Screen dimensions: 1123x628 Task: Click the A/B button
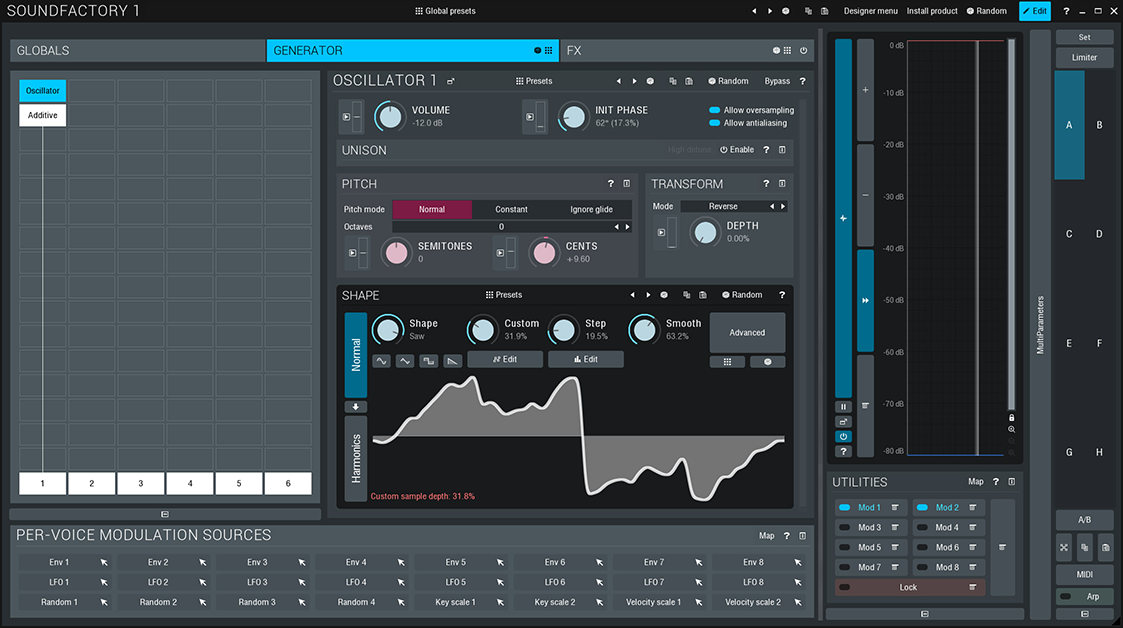point(1084,520)
